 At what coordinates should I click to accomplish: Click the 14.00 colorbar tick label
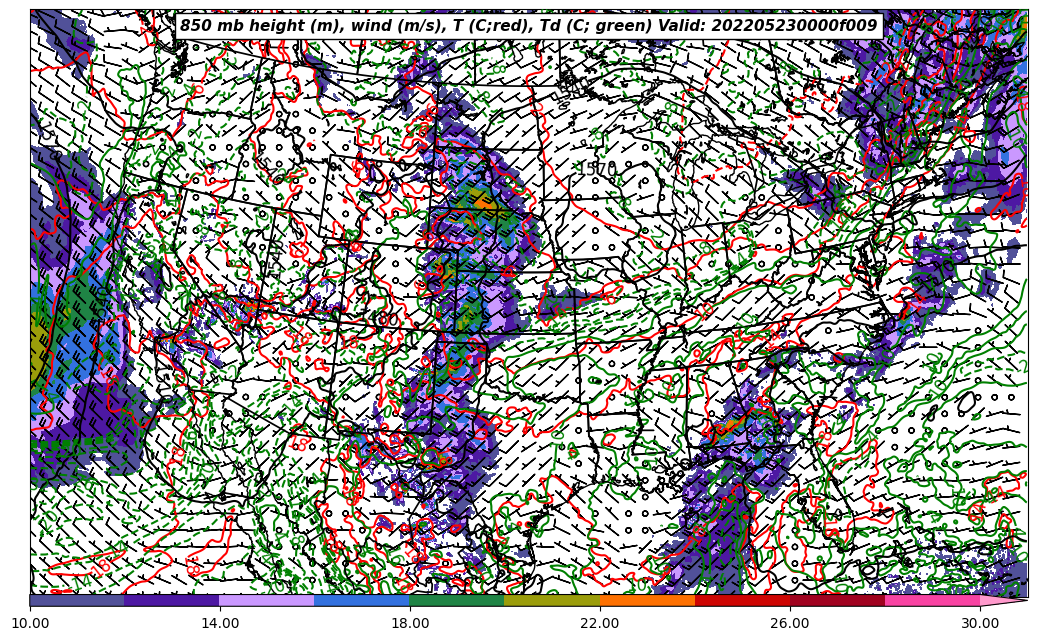(x=220, y=623)
